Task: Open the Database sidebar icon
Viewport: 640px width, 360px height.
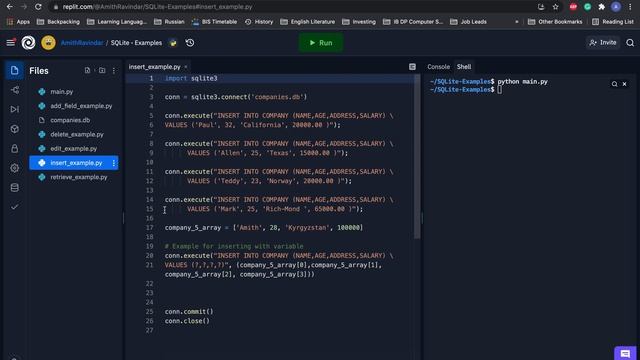Action: (15, 187)
